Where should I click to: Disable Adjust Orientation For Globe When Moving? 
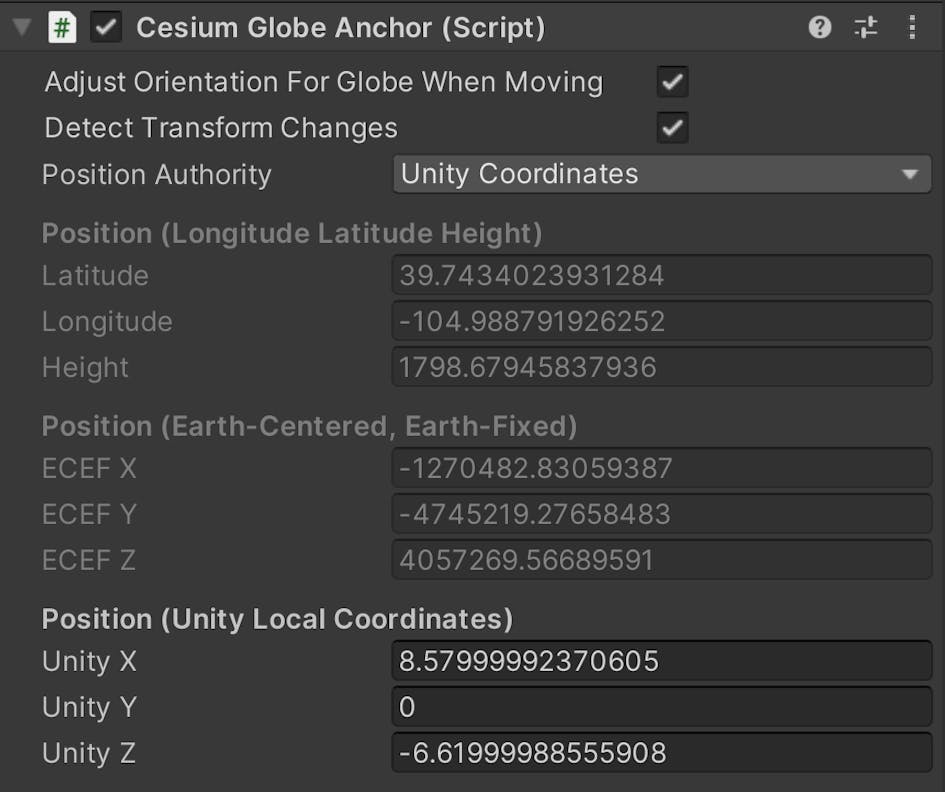671,82
